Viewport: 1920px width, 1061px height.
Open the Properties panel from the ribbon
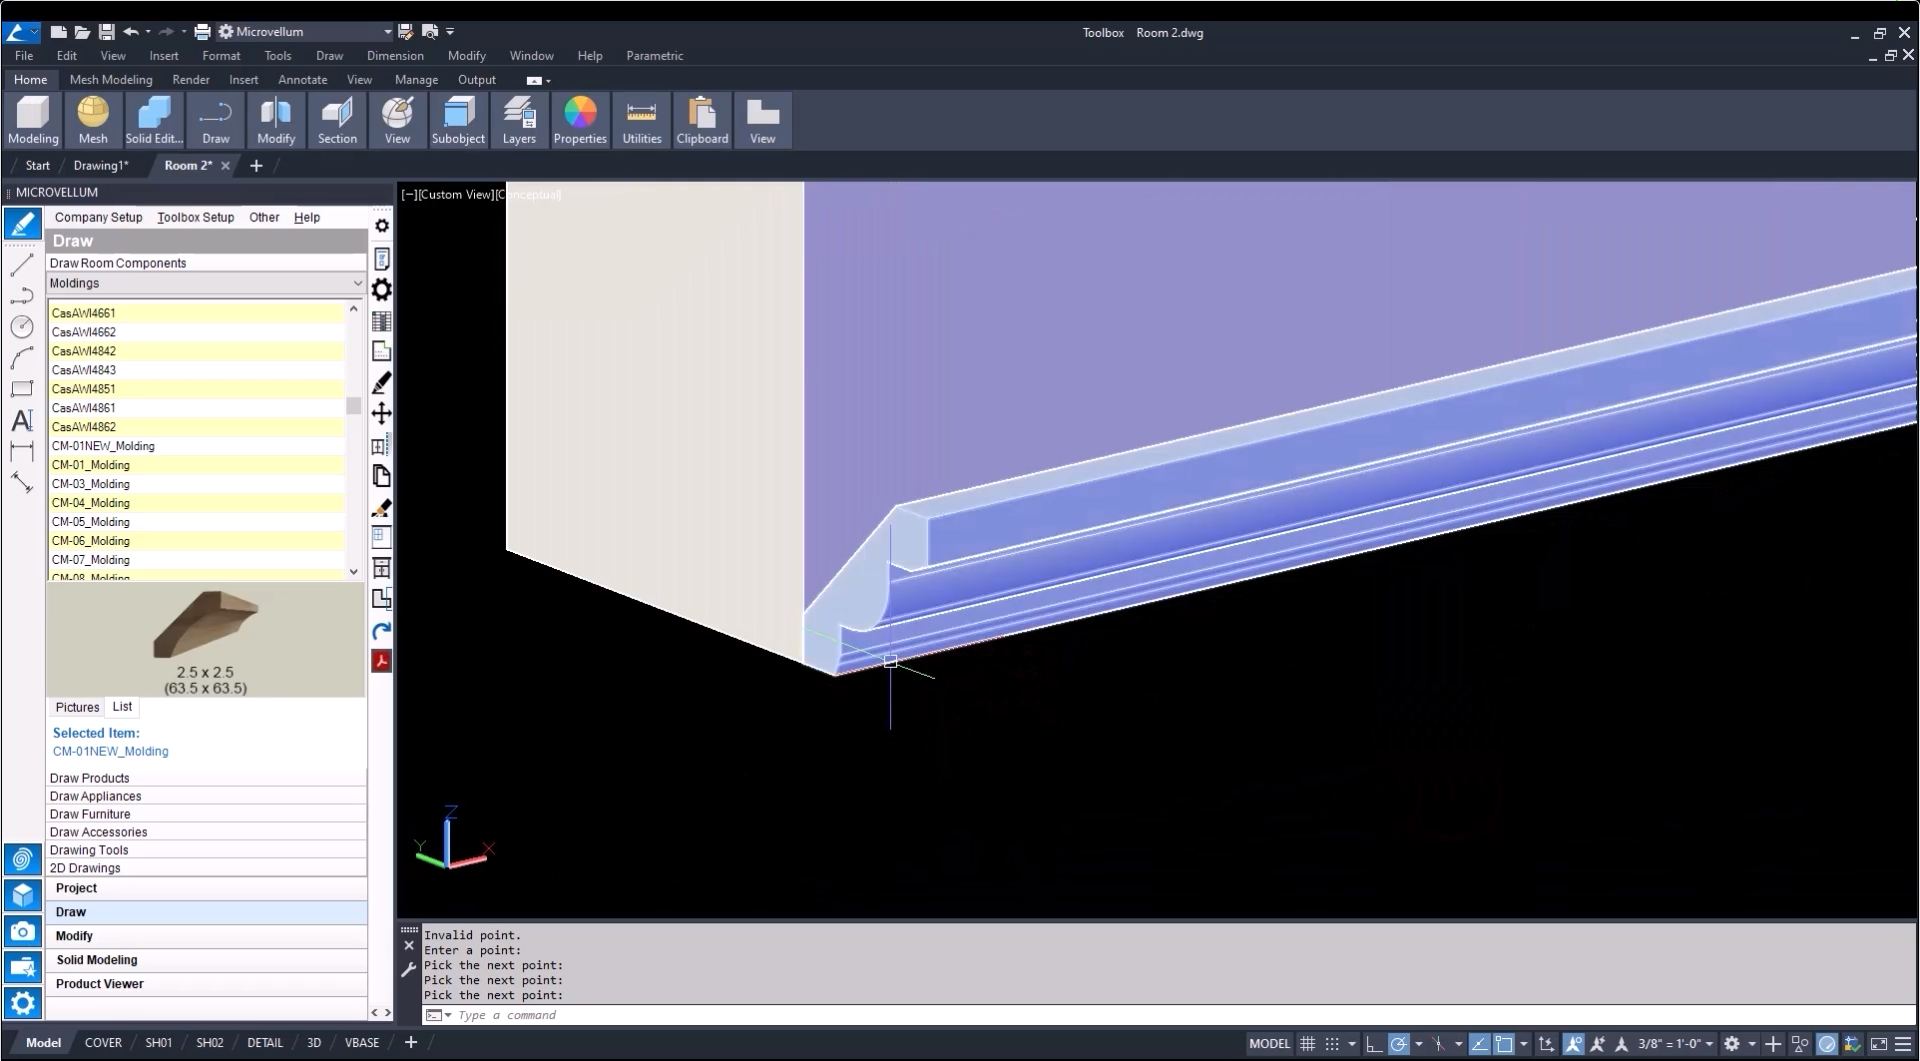580,118
